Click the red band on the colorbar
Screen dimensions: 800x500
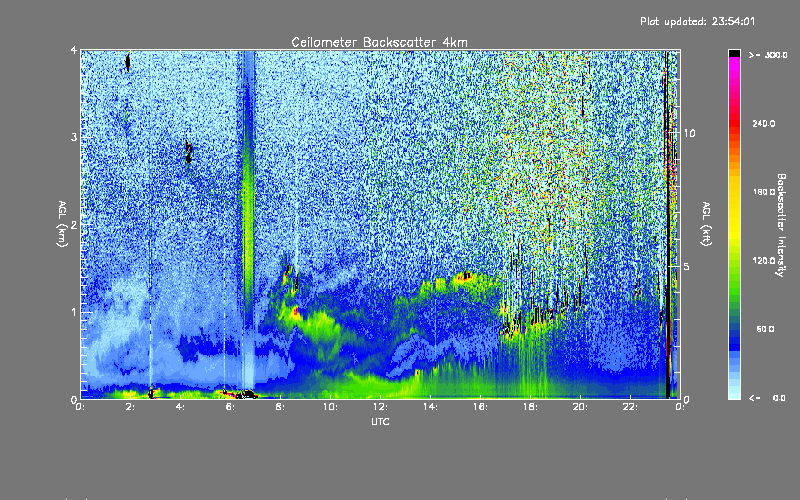(x=734, y=122)
